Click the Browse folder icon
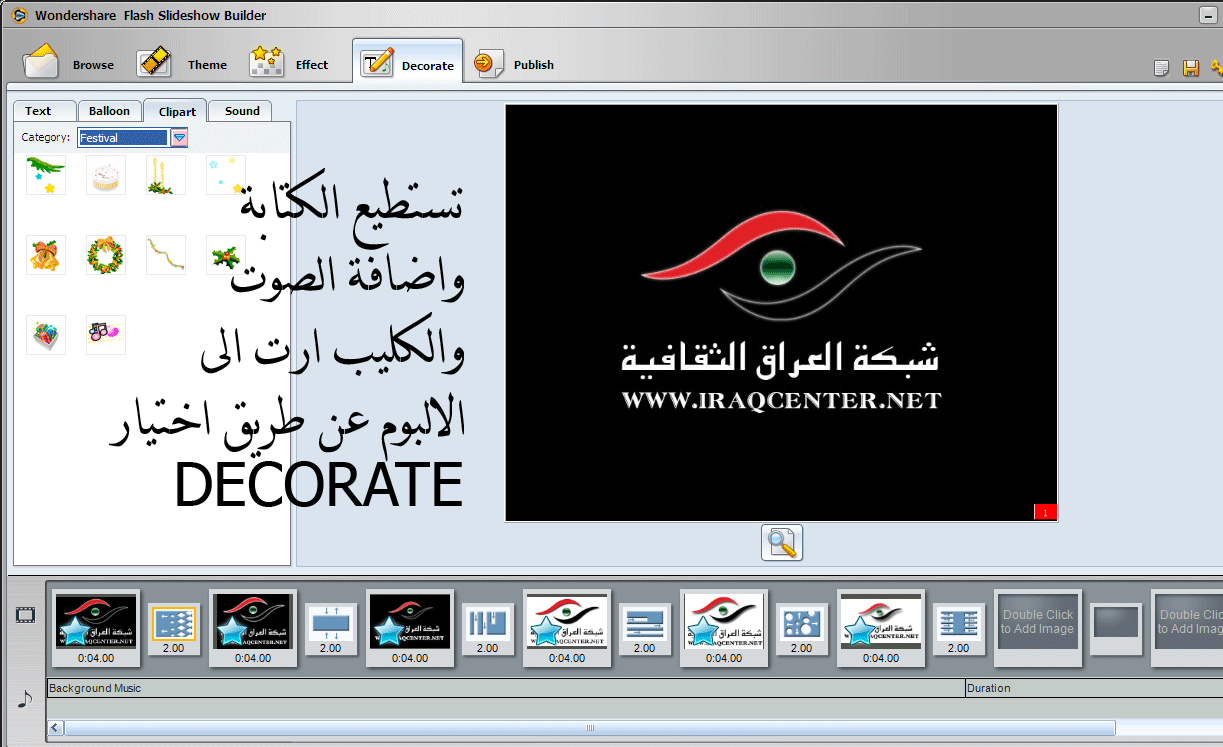 [x=41, y=61]
